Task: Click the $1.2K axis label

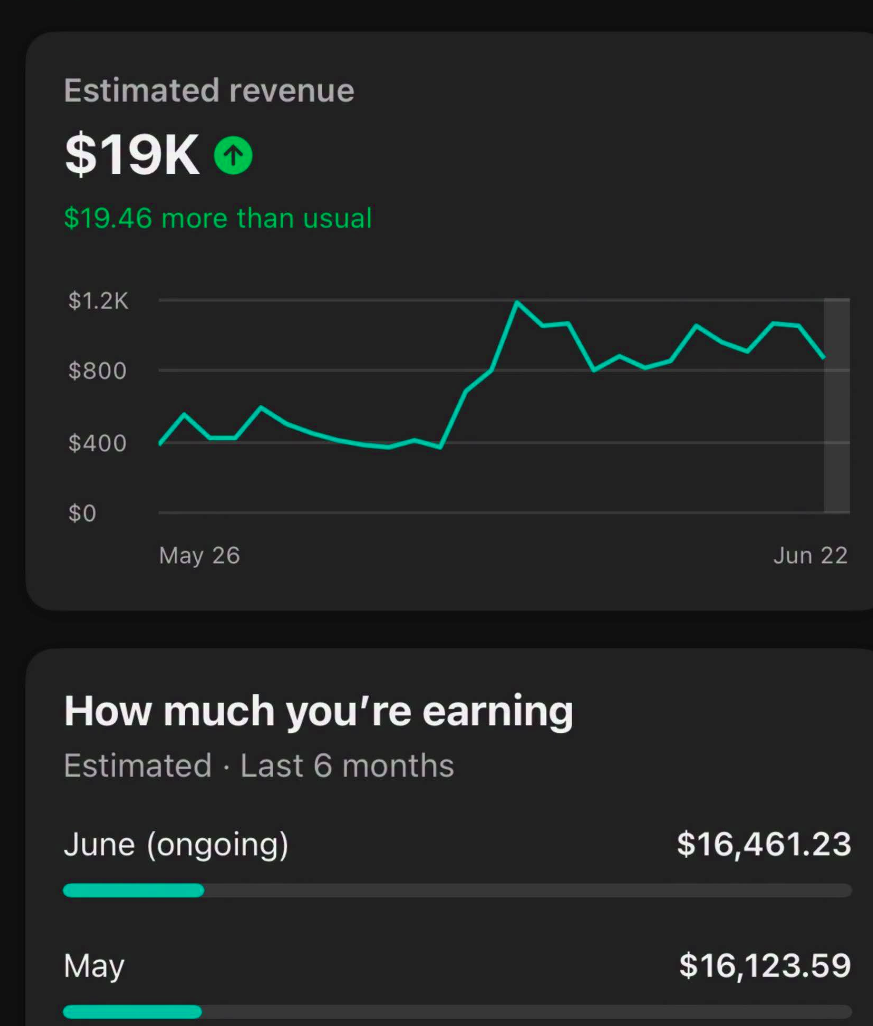Action: (98, 301)
